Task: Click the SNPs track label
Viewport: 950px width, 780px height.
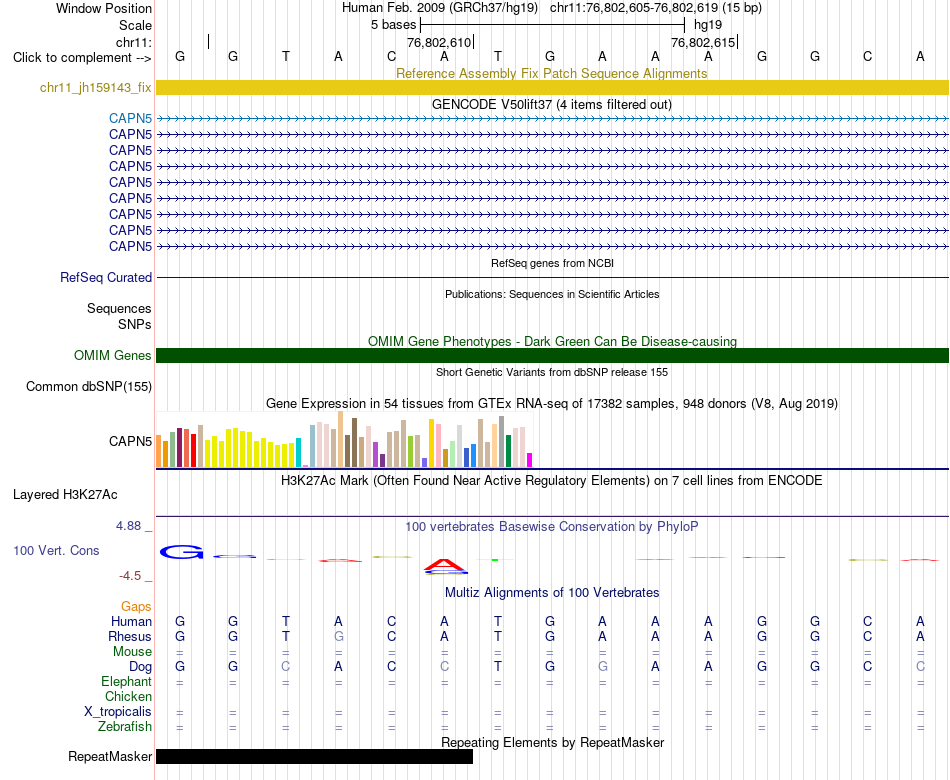Action: pos(135,324)
